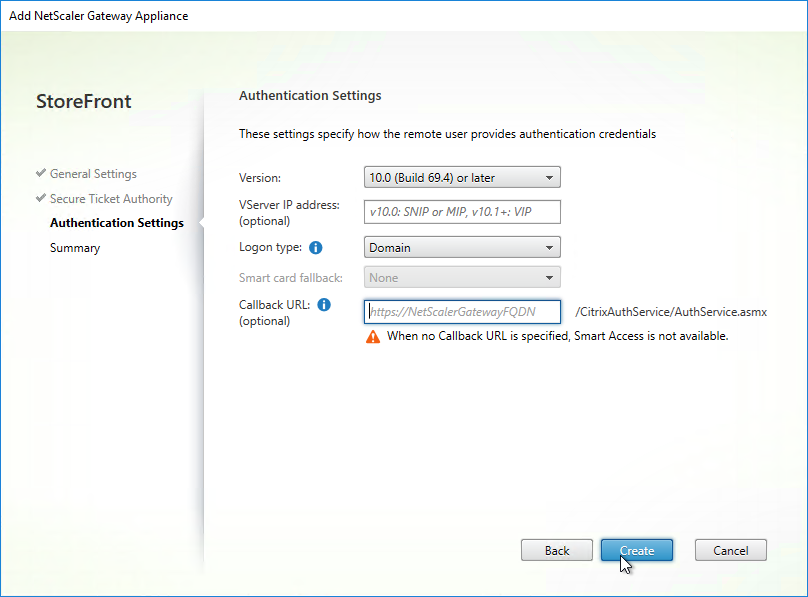Go to Secure Ticket Authority step
Screen dimensions: 808x597
click(x=111, y=199)
